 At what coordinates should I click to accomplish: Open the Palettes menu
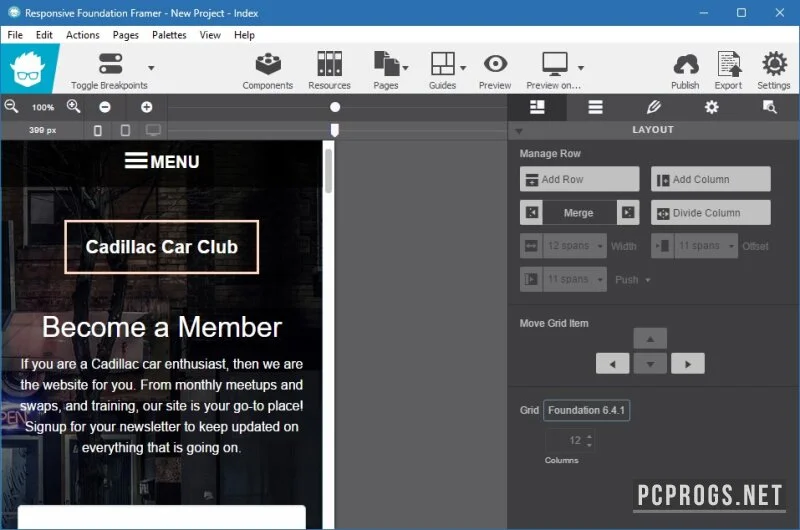tap(169, 35)
